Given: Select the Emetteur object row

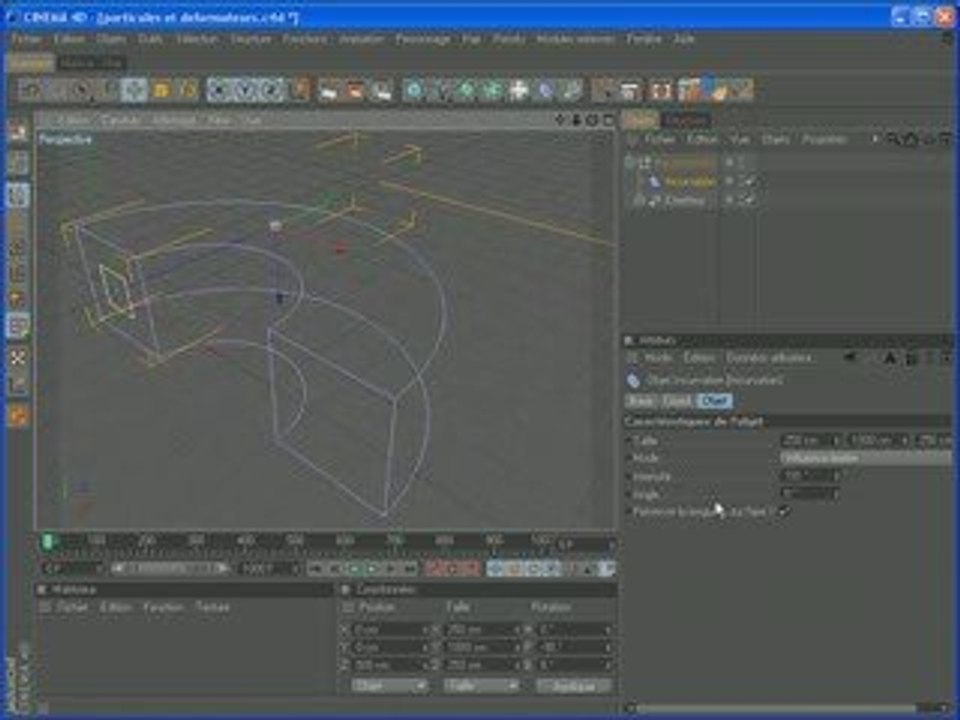Looking at the screenshot, I should pyautogui.click(x=684, y=200).
